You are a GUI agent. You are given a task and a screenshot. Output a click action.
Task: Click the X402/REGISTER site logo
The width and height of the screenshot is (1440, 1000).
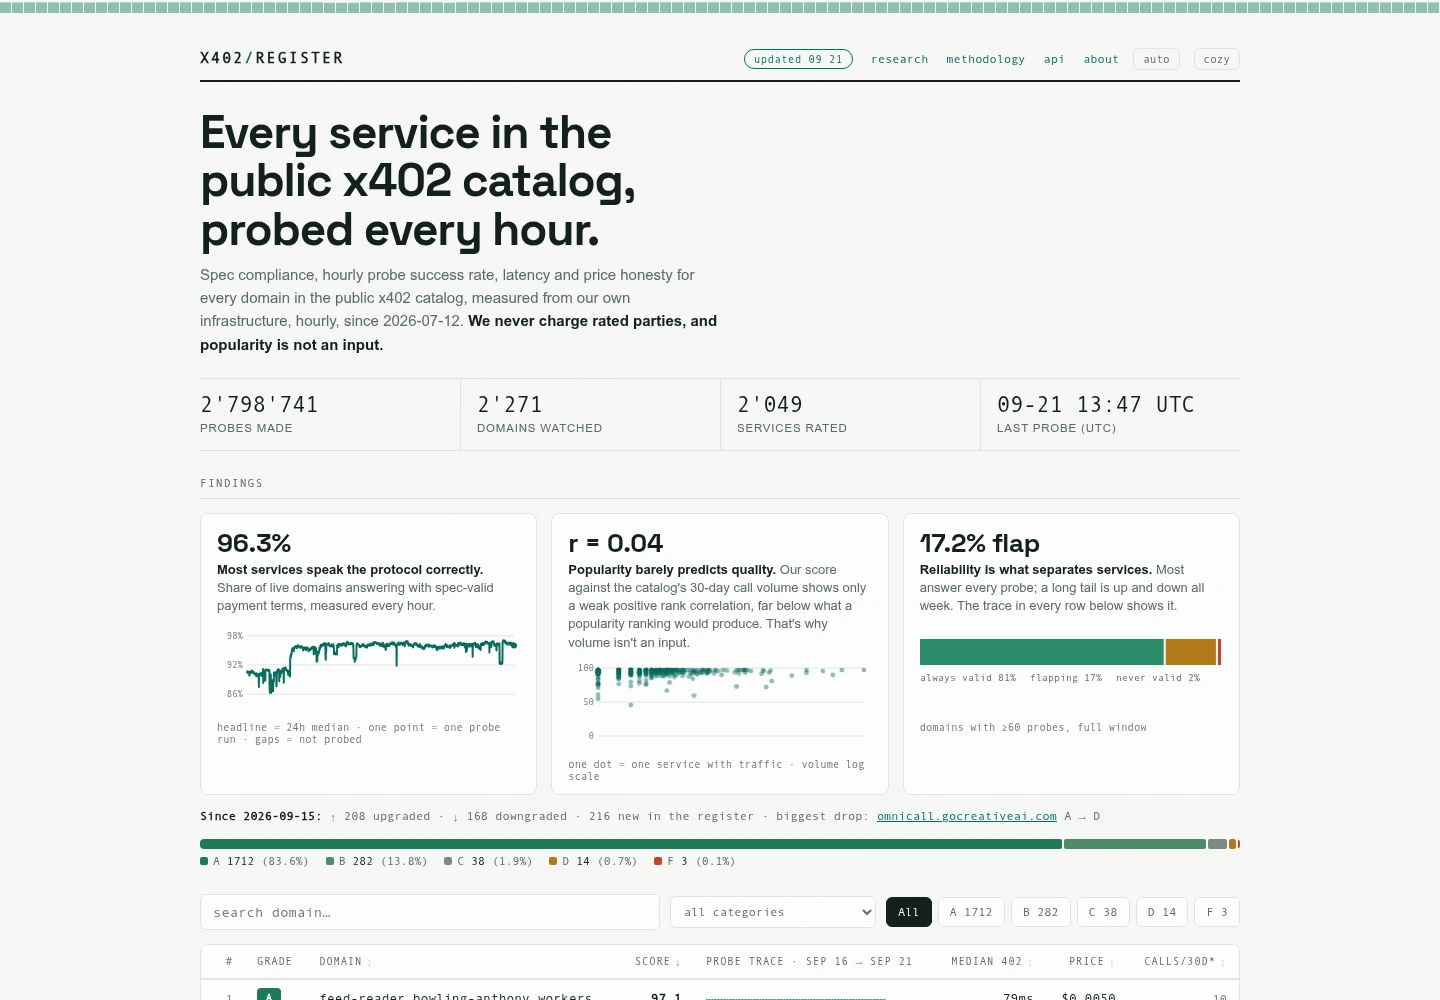pos(272,58)
